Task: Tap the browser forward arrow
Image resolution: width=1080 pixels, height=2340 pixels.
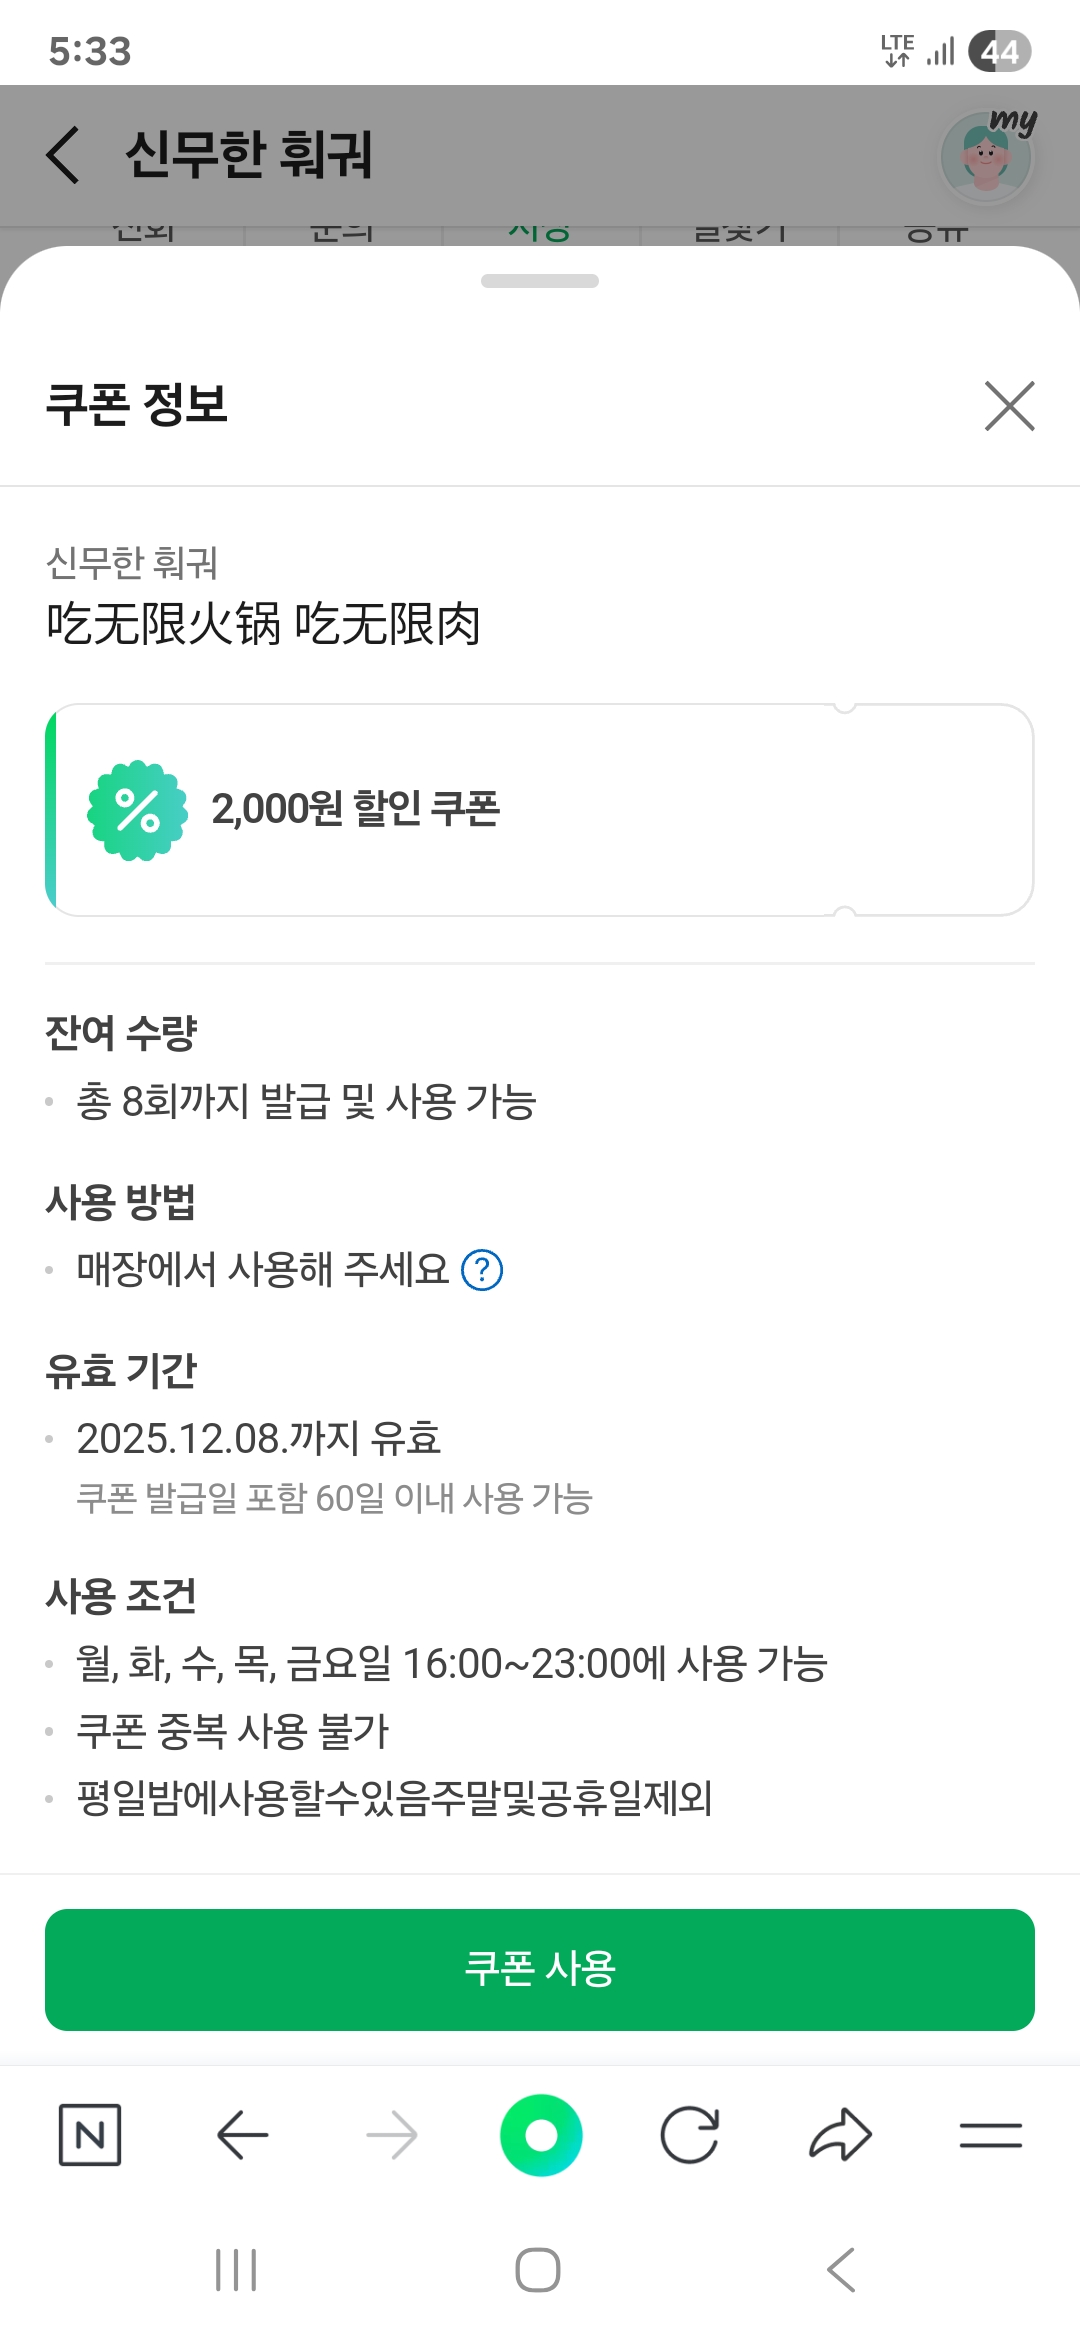Action: point(391,2135)
